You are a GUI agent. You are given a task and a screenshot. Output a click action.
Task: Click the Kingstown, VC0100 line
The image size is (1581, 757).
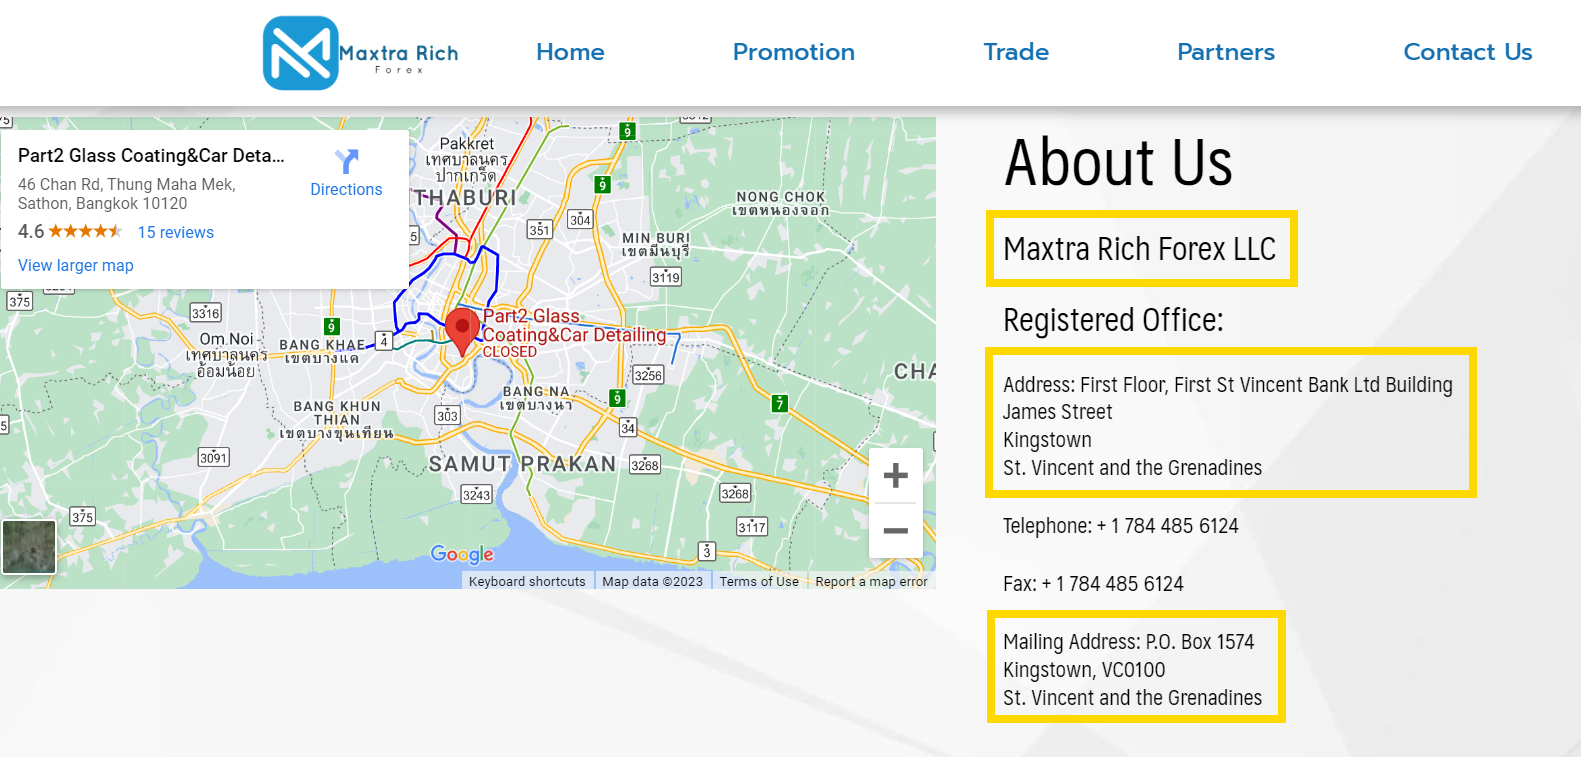point(1084,670)
